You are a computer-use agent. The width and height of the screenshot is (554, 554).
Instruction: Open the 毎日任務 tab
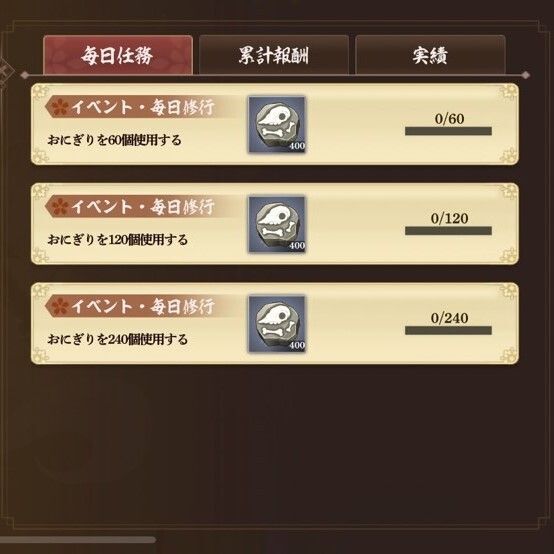coord(118,55)
